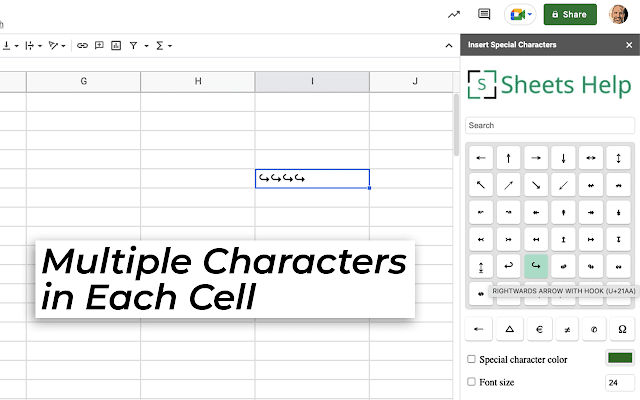The height and width of the screenshot is (400, 640).
Task: Select column G header
Action: 84,81
